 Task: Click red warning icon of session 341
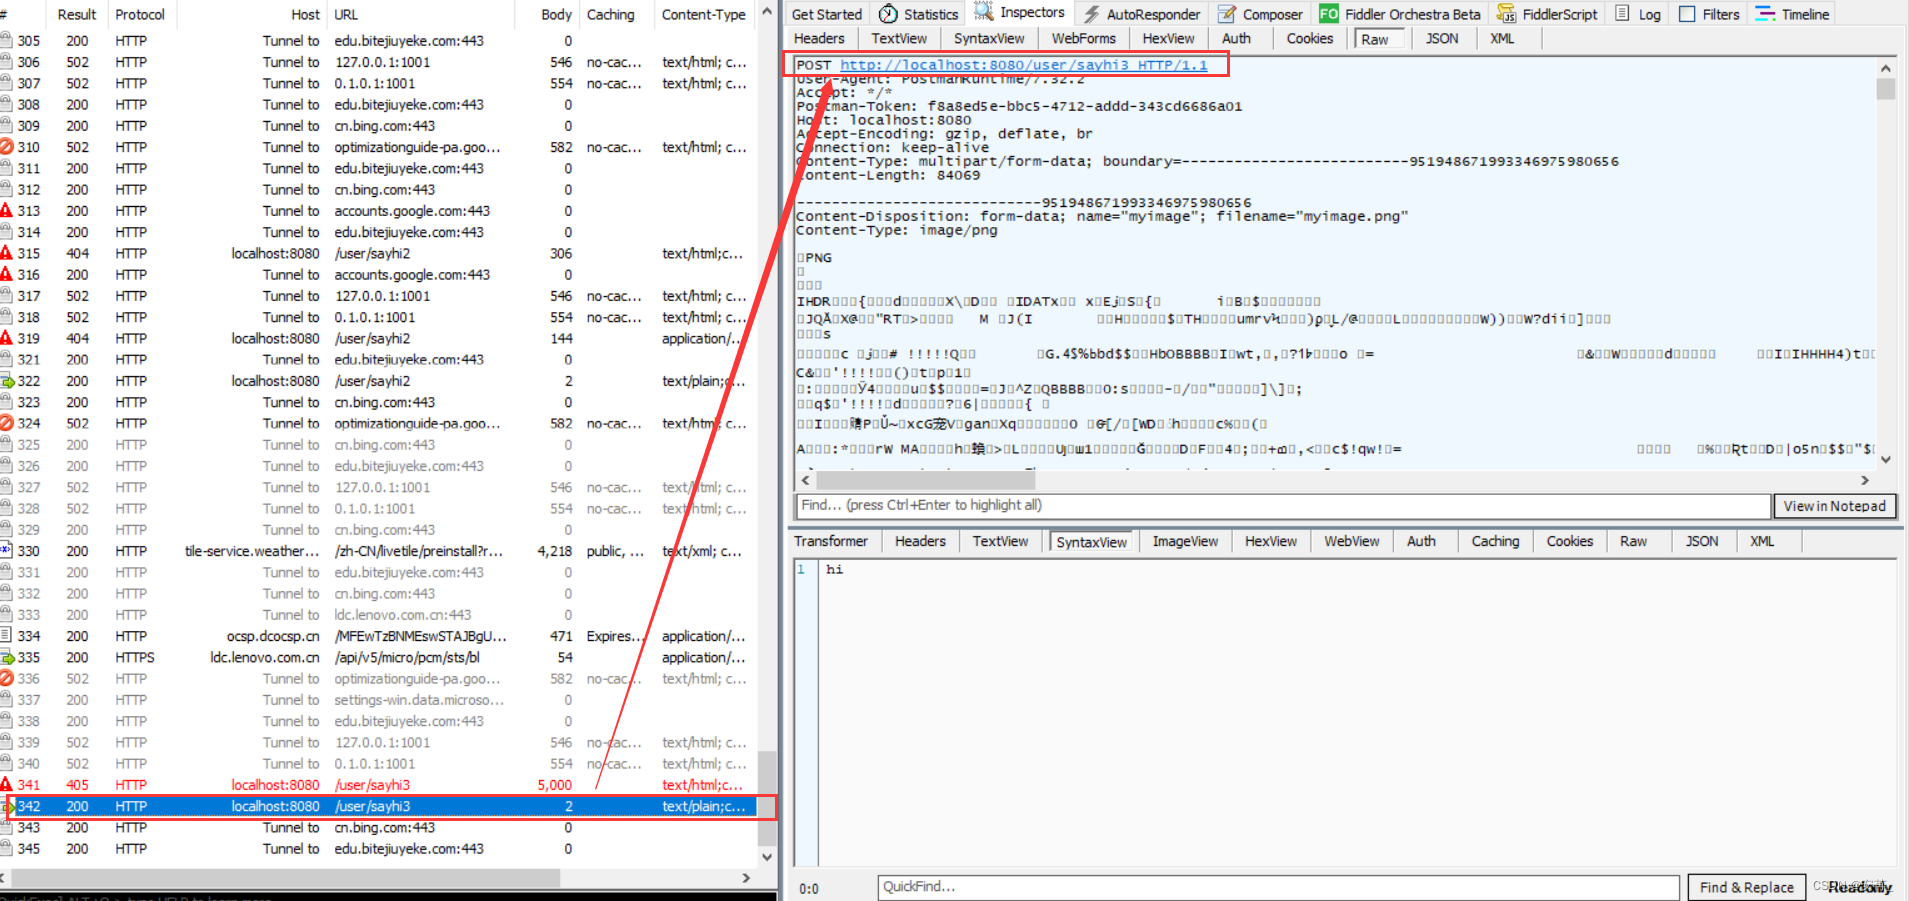pos(6,785)
